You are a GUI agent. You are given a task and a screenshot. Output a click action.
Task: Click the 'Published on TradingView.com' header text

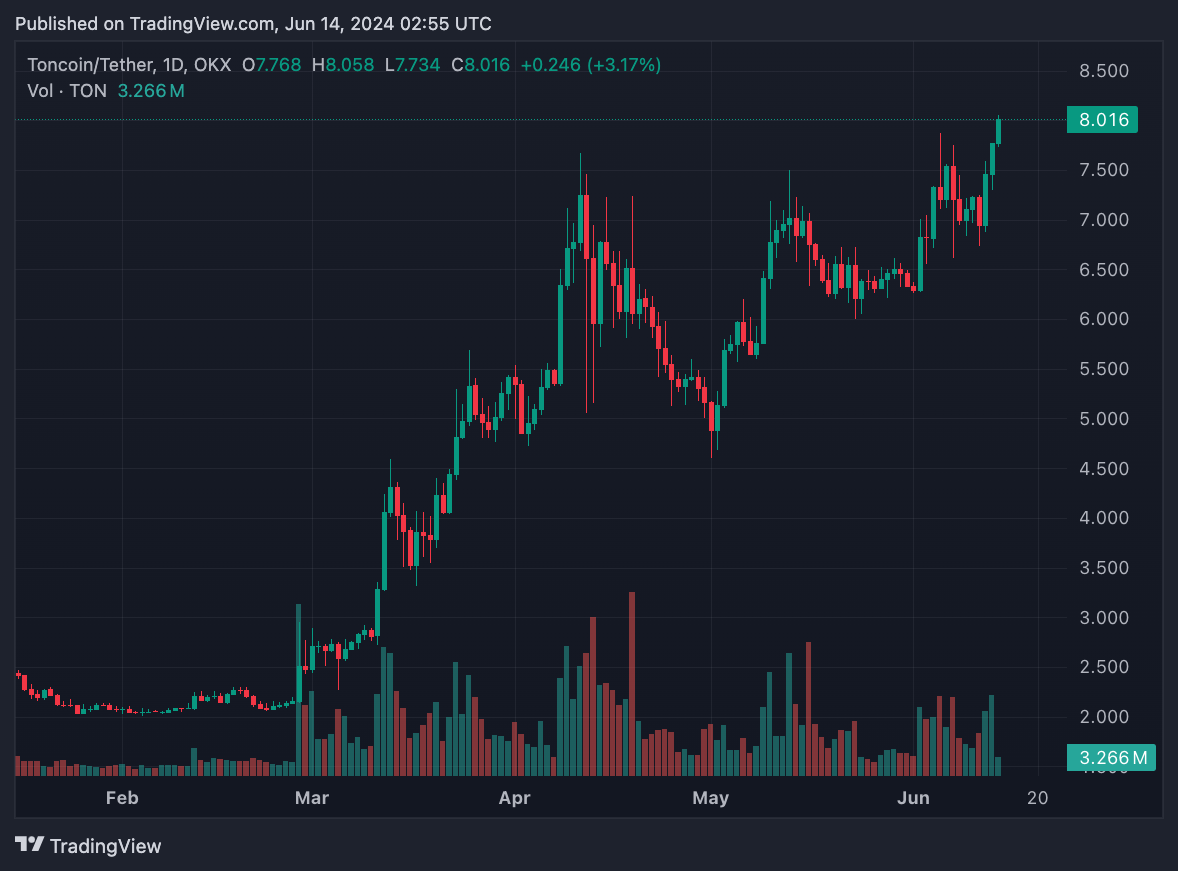[x=253, y=24]
